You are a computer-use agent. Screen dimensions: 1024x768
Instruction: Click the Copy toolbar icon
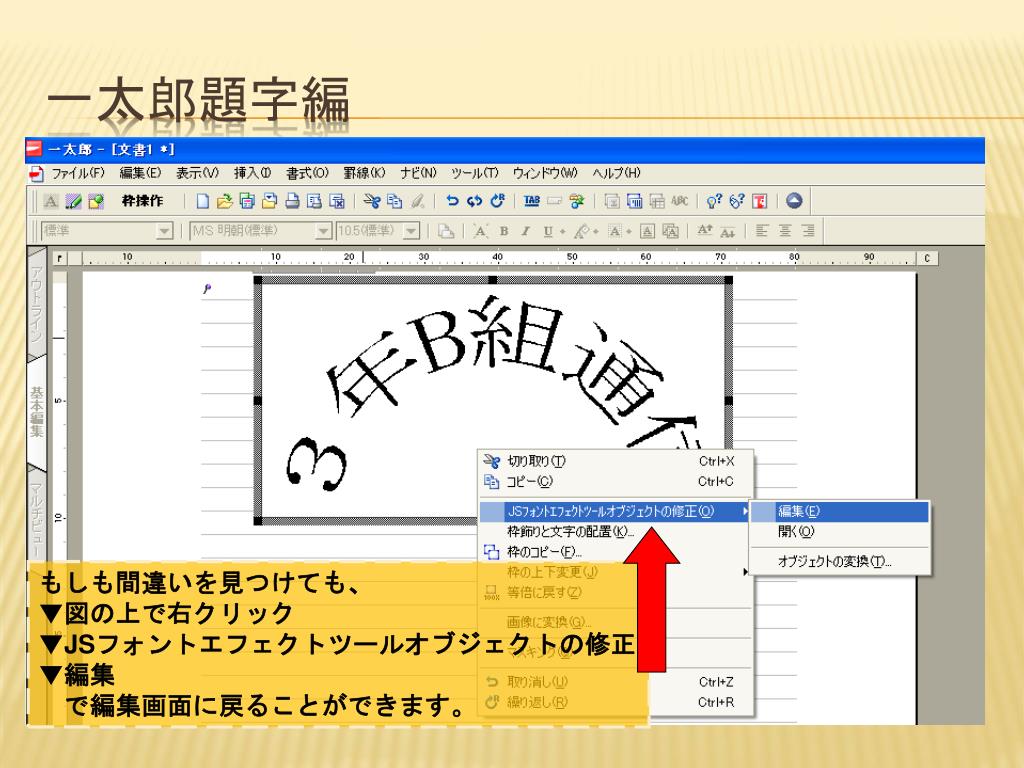pyautogui.click(x=394, y=201)
